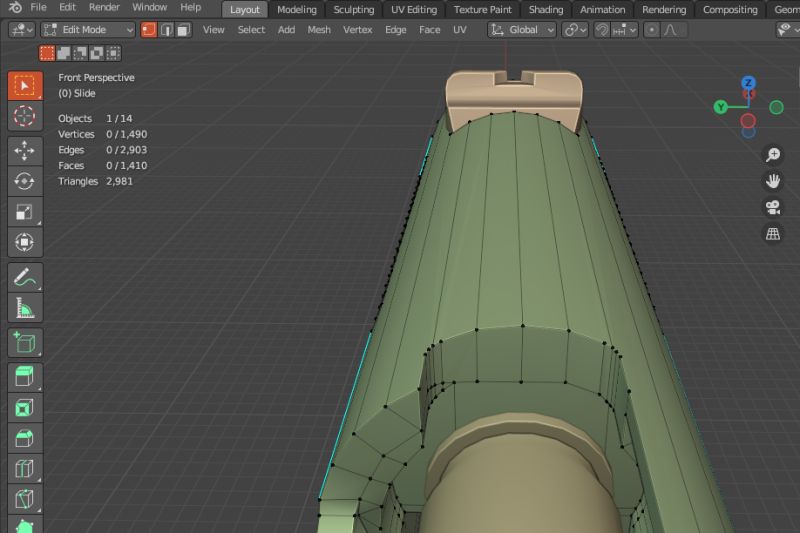Pick the Rotate tool

point(24,181)
